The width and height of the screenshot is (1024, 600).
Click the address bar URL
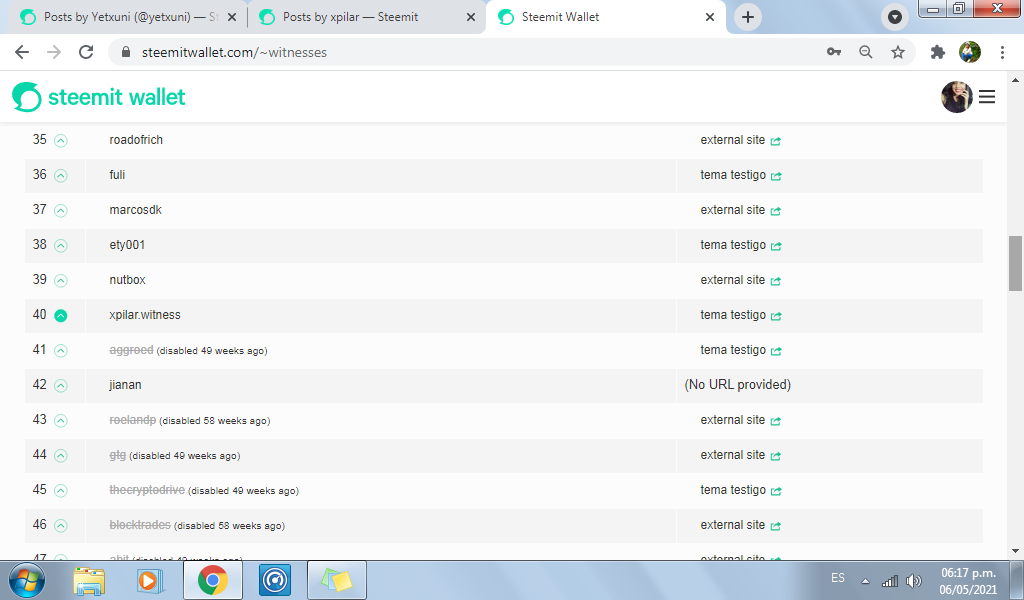234,52
